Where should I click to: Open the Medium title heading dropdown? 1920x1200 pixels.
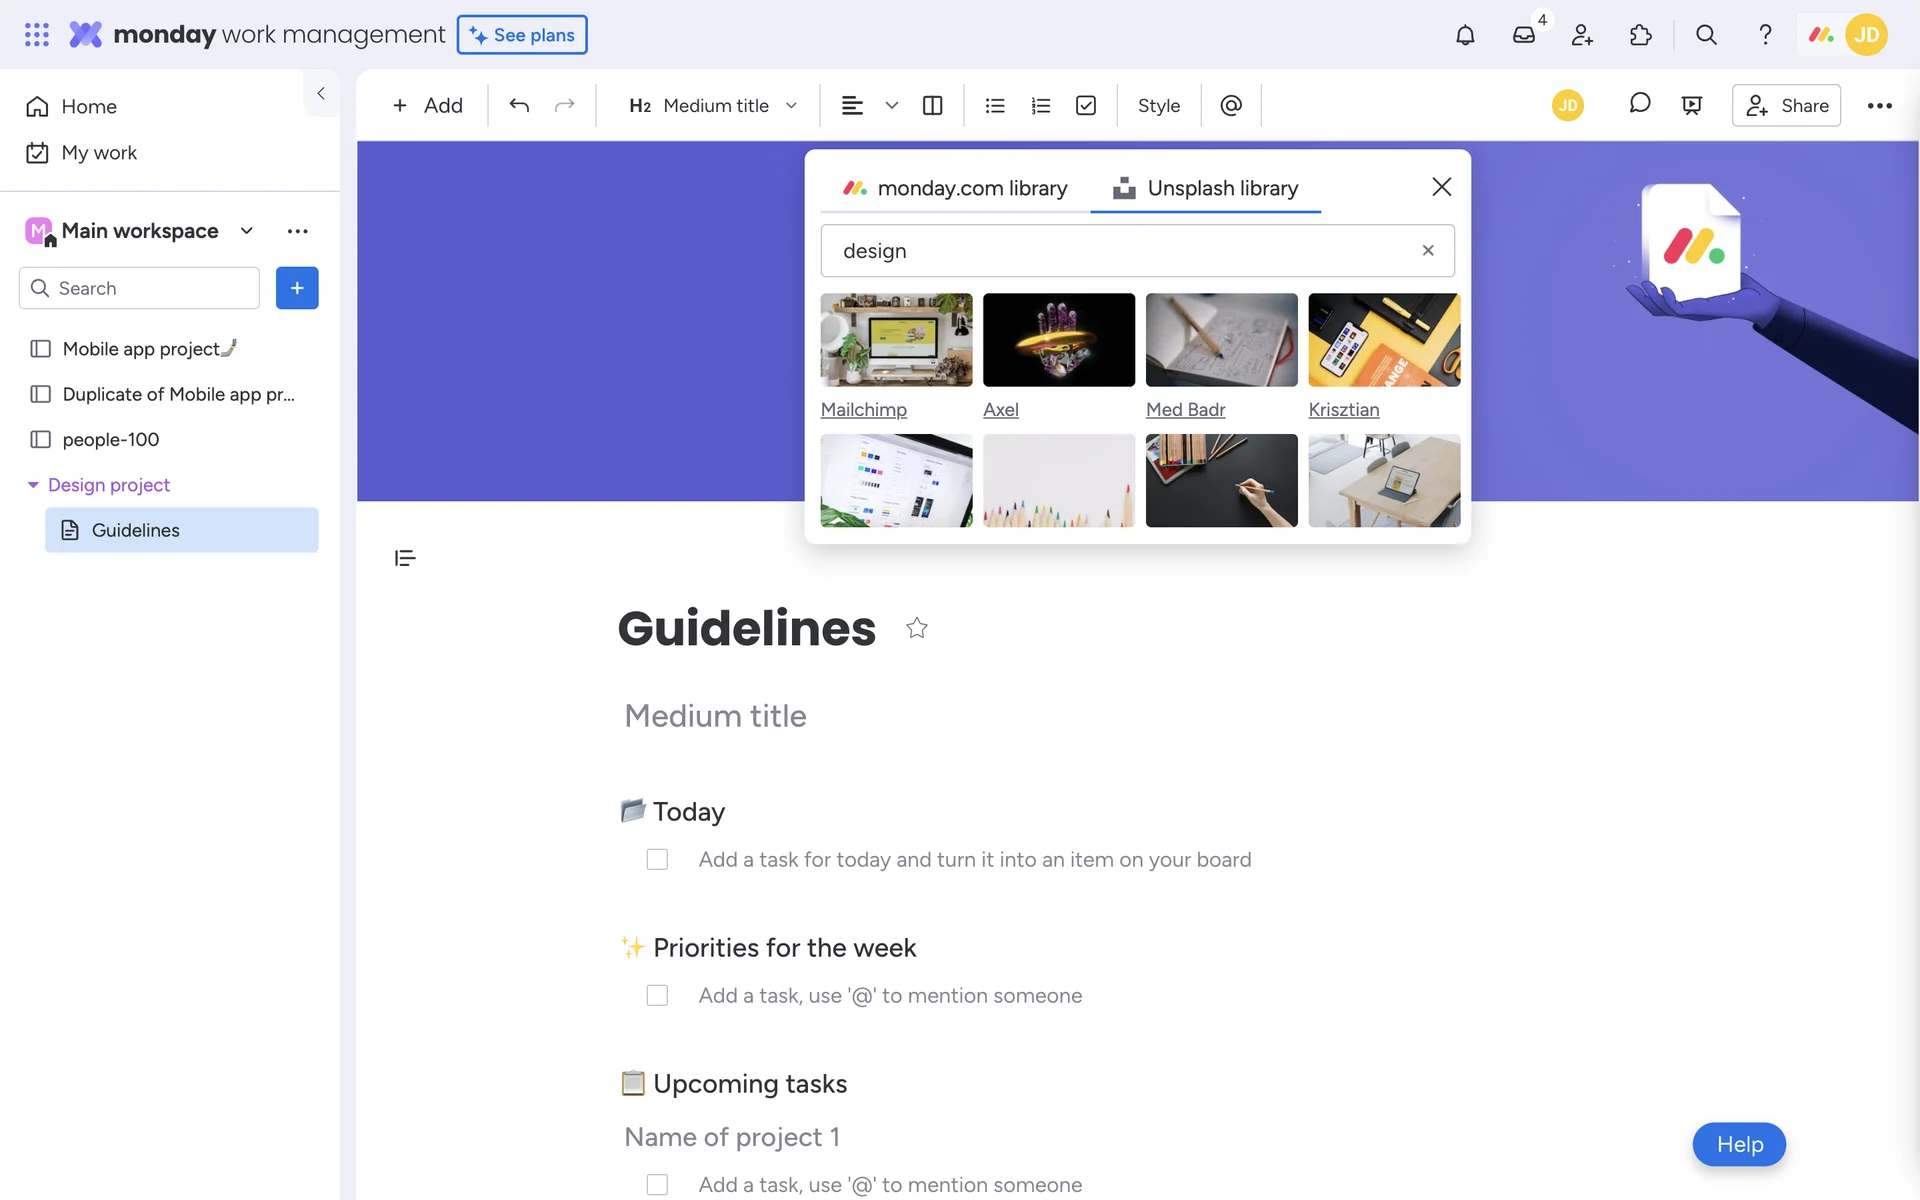(713, 105)
